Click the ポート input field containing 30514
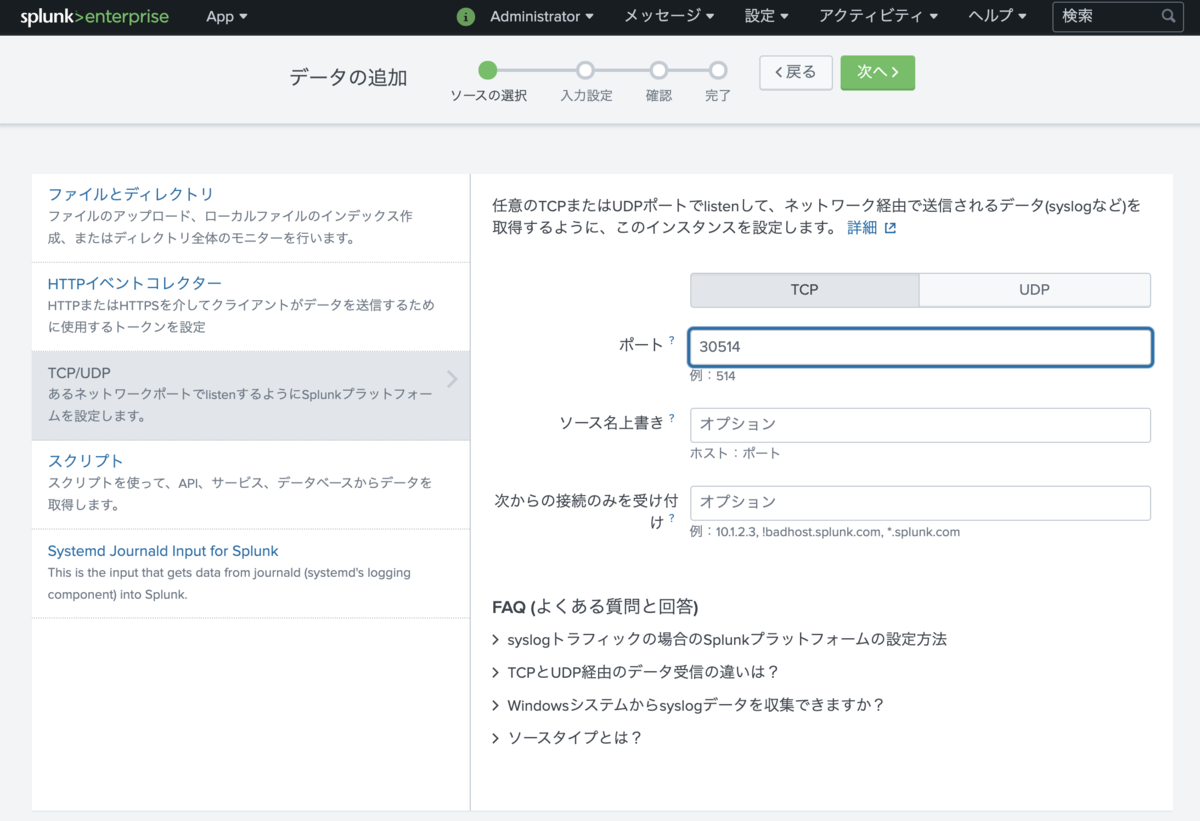The width and height of the screenshot is (1200, 821). [x=920, y=346]
